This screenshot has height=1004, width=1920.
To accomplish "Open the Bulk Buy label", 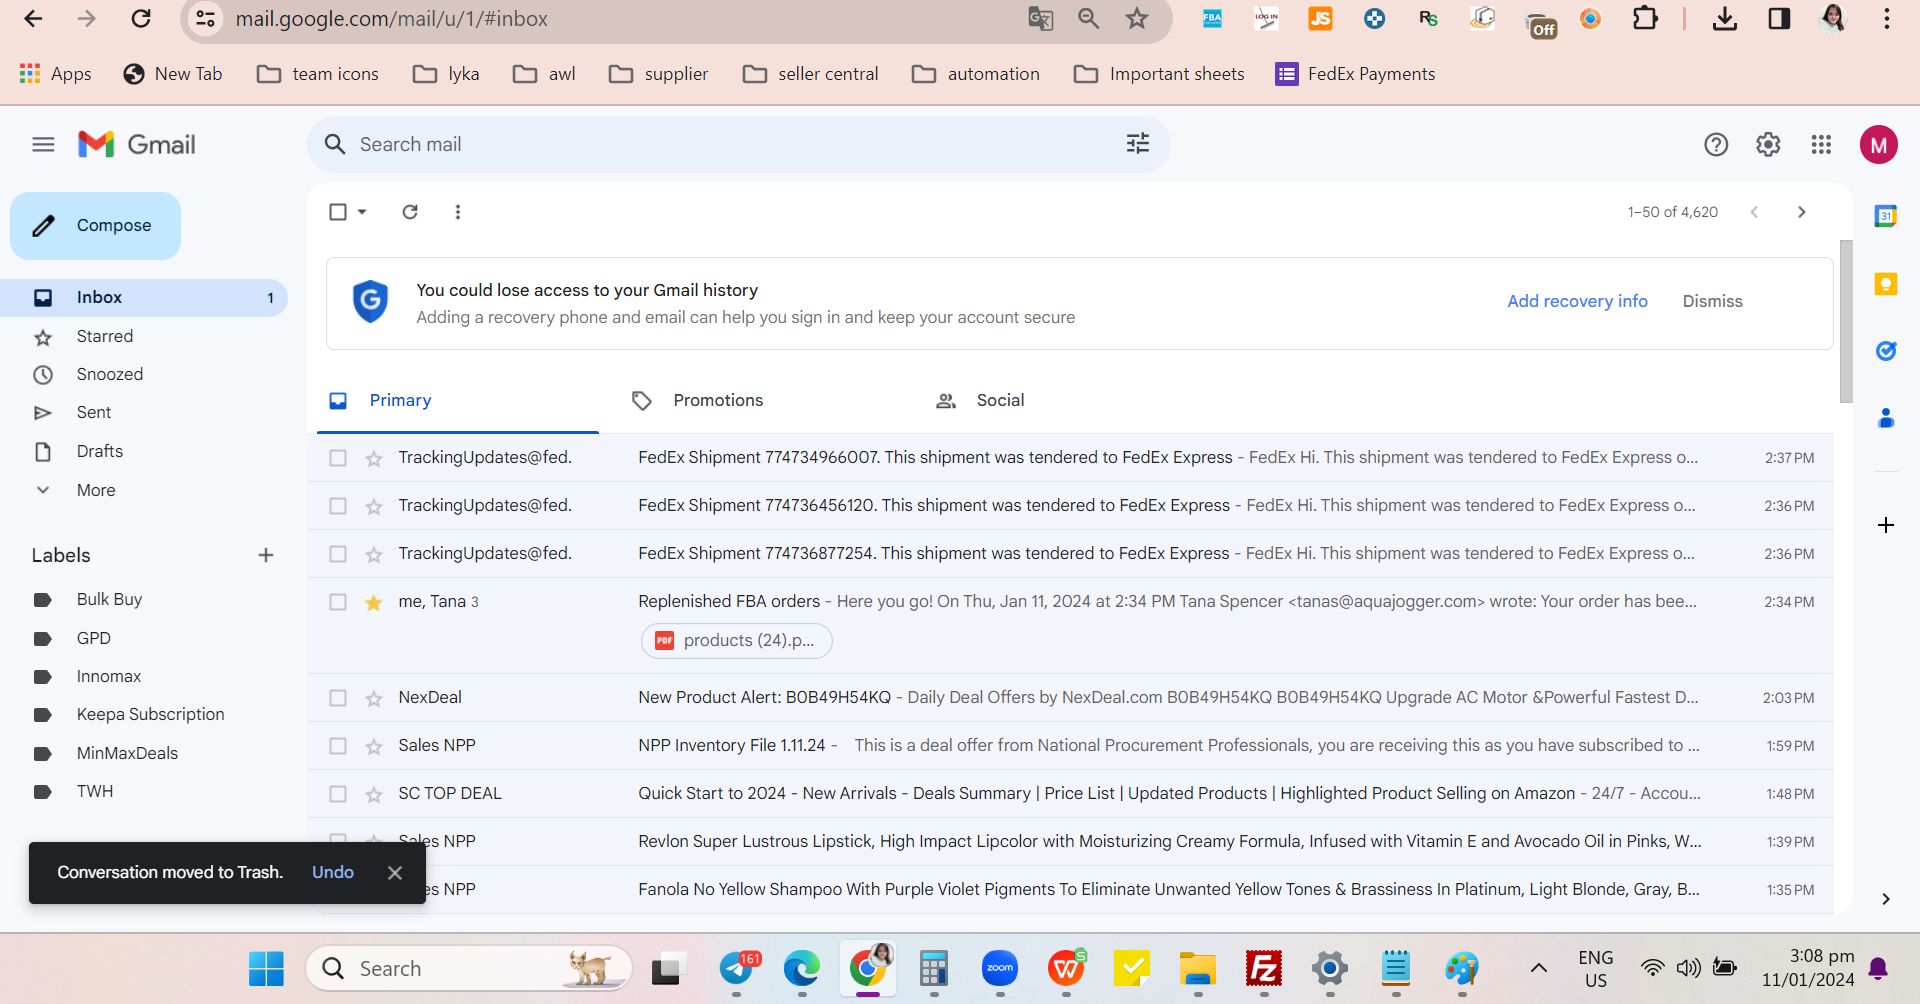I will (x=109, y=599).
